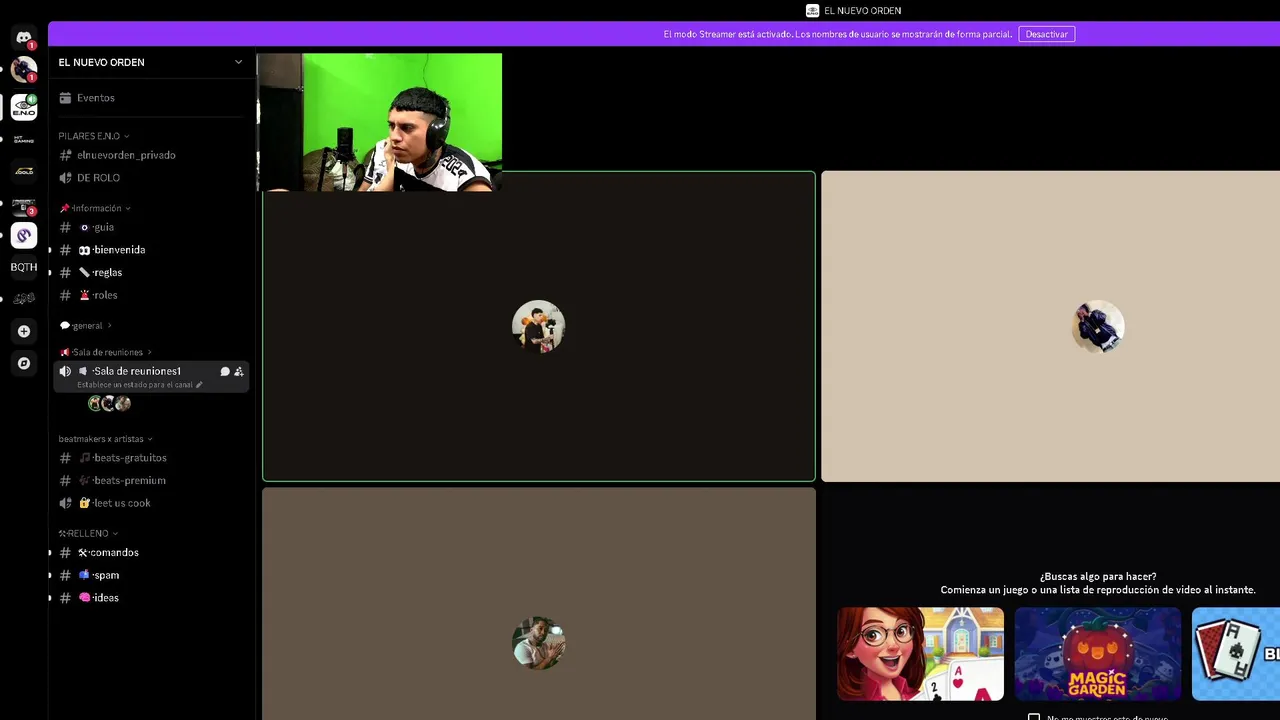Open the bienvenida channel

150,250
